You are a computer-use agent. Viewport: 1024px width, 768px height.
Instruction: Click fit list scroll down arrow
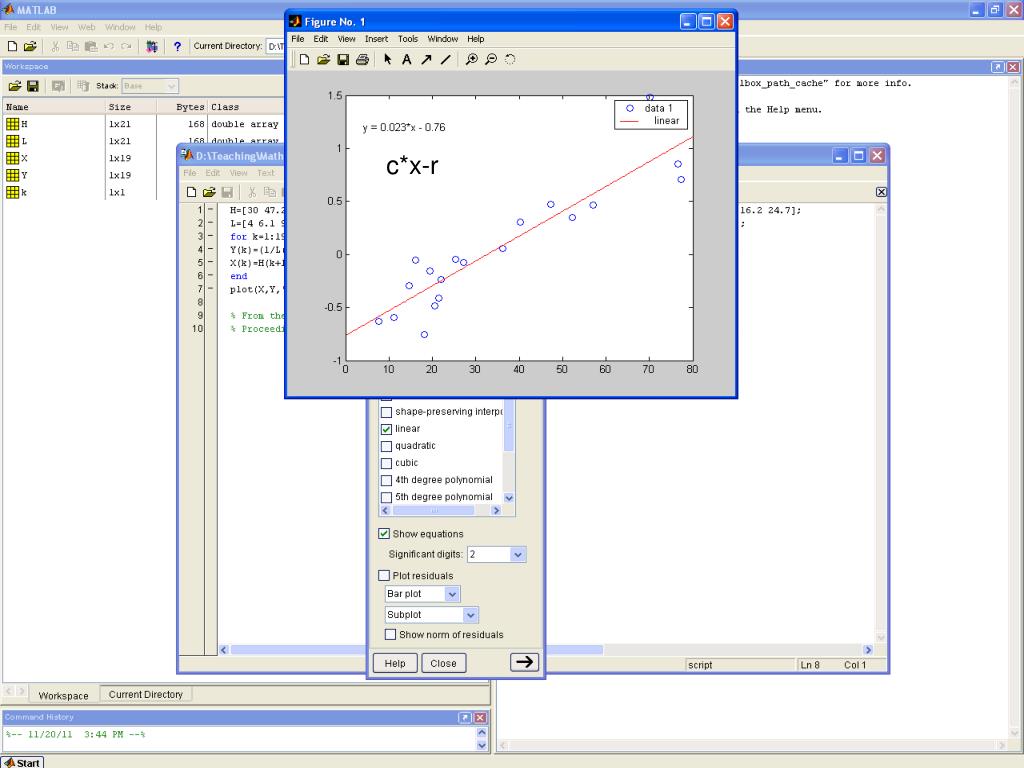(x=509, y=498)
